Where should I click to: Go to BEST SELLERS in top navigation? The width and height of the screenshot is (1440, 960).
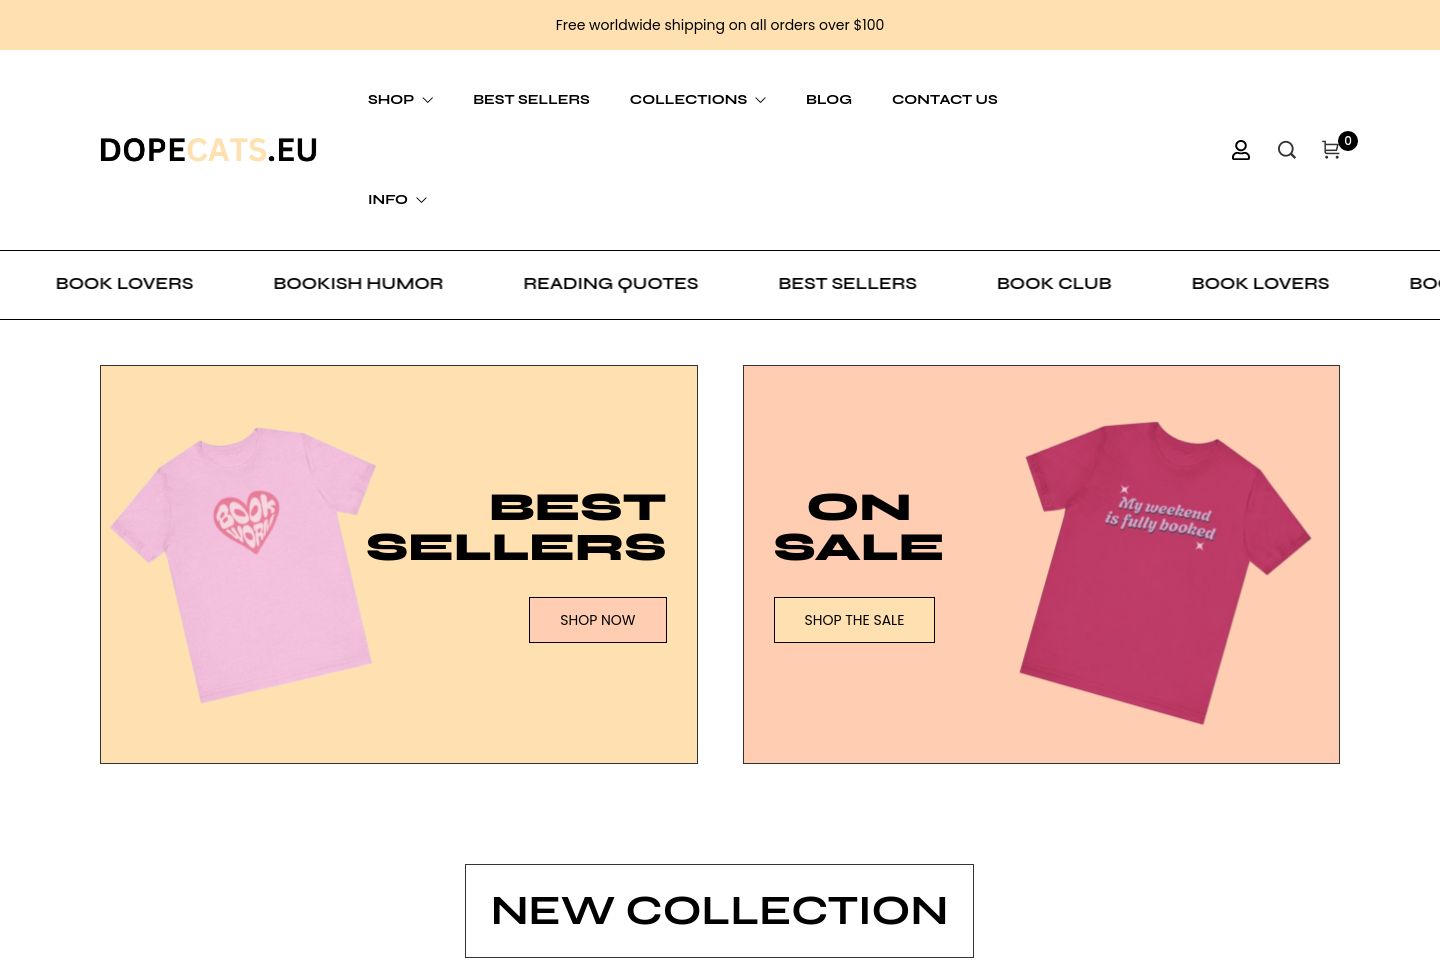pyautogui.click(x=531, y=99)
